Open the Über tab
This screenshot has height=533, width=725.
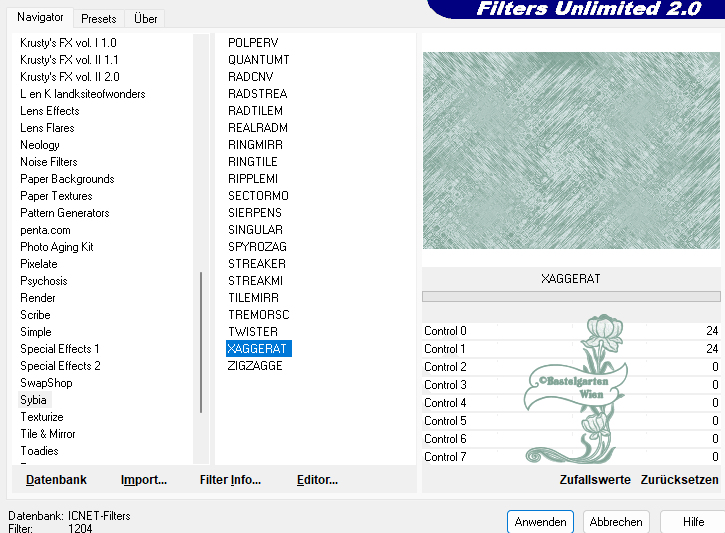click(x=145, y=19)
